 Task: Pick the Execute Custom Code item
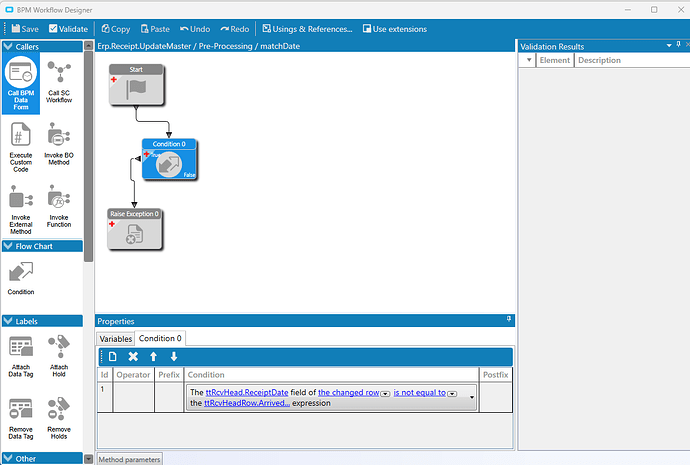pyautogui.click(x=21, y=143)
